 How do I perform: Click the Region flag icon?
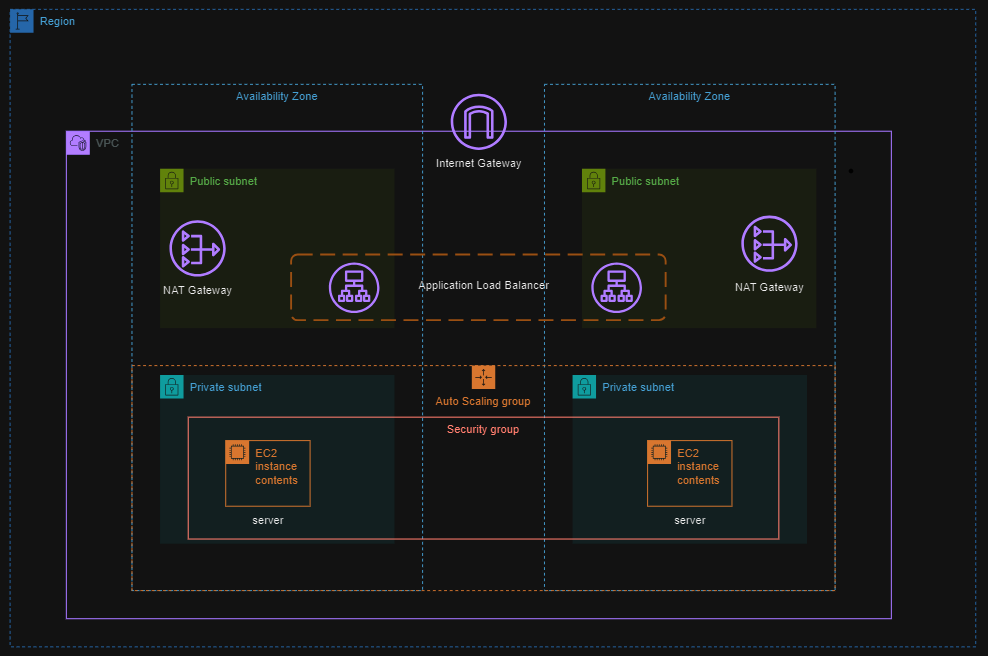tap(21, 20)
